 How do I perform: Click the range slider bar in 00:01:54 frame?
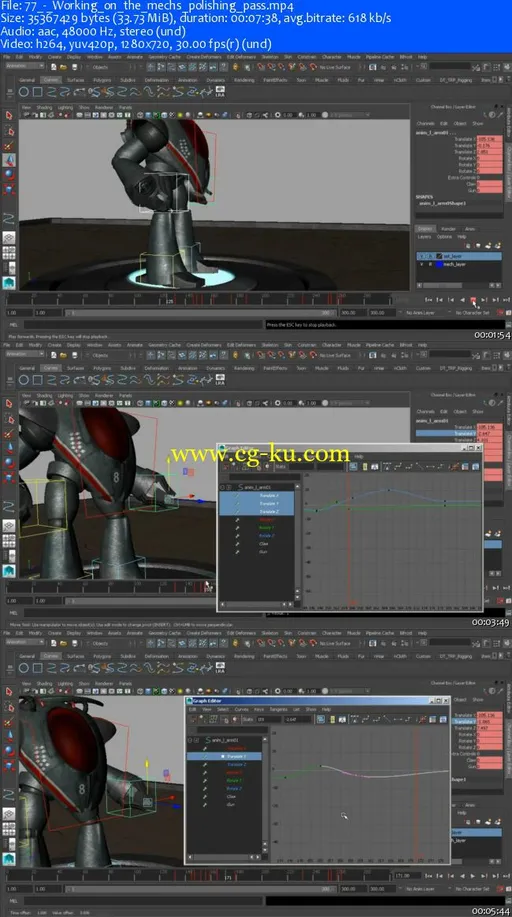point(200,313)
